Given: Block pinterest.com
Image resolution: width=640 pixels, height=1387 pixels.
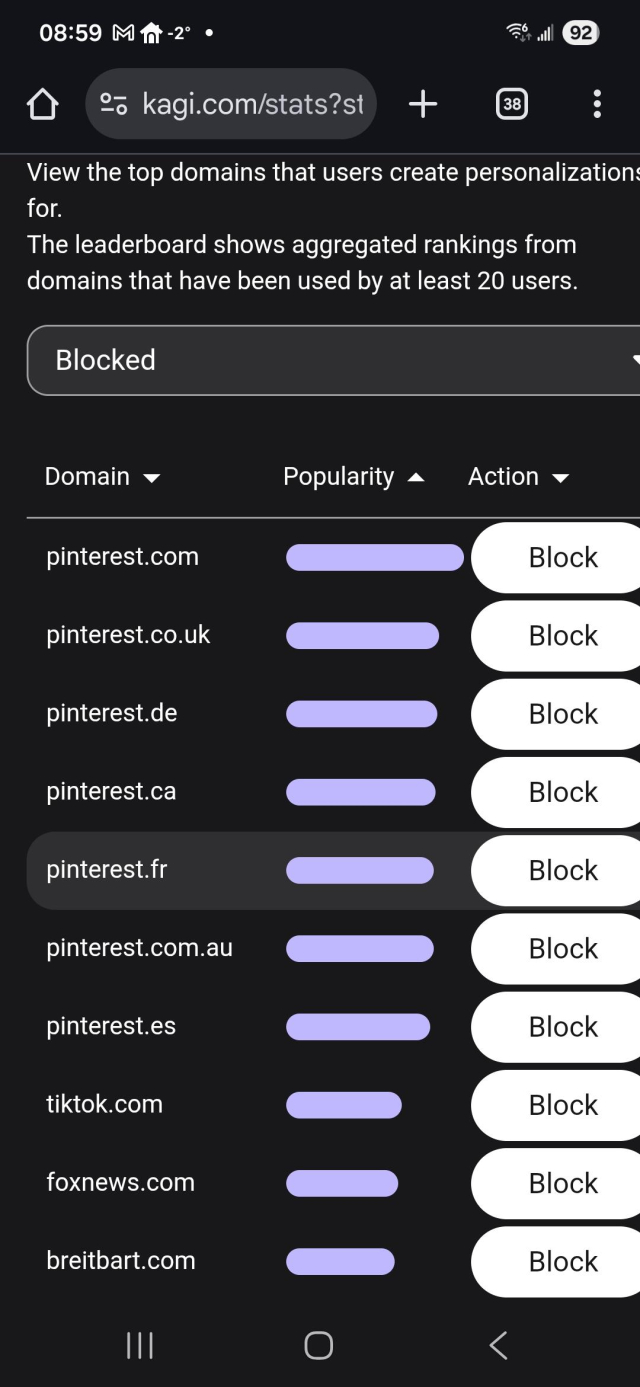Looking at the screenshot, I should (x=563, y=557).
